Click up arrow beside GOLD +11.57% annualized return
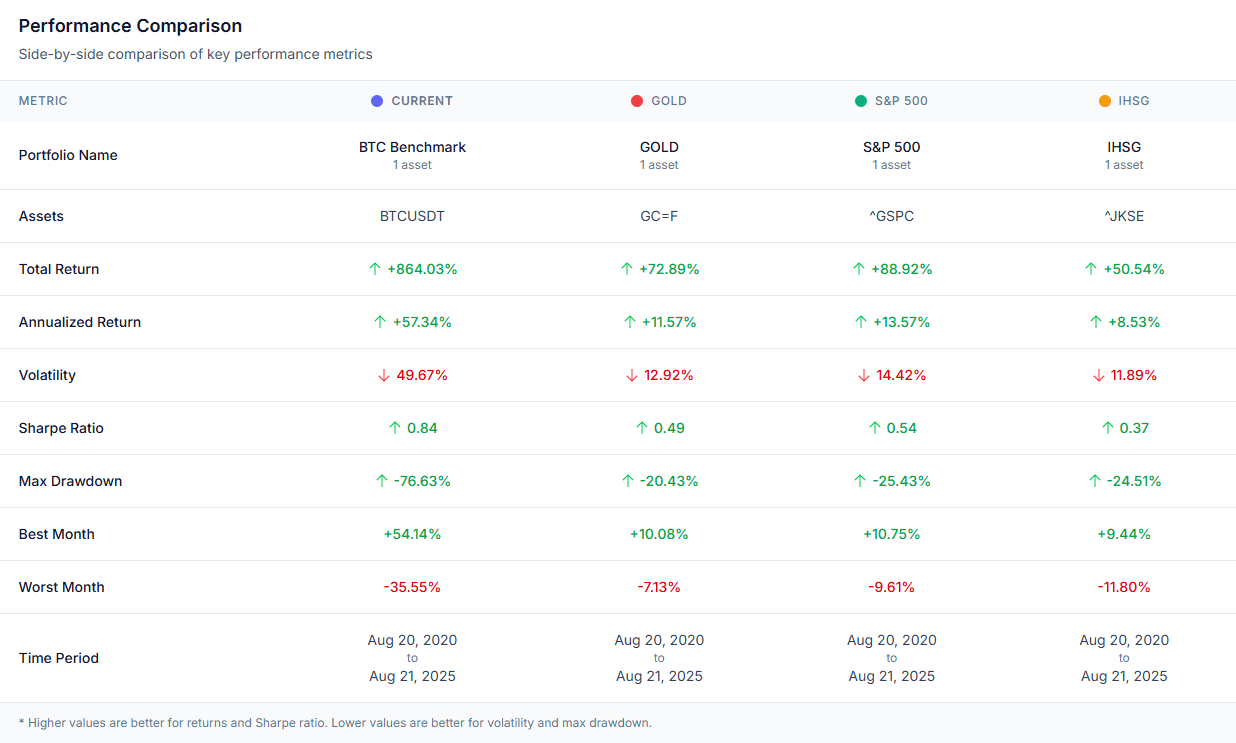 click(630, 322)
